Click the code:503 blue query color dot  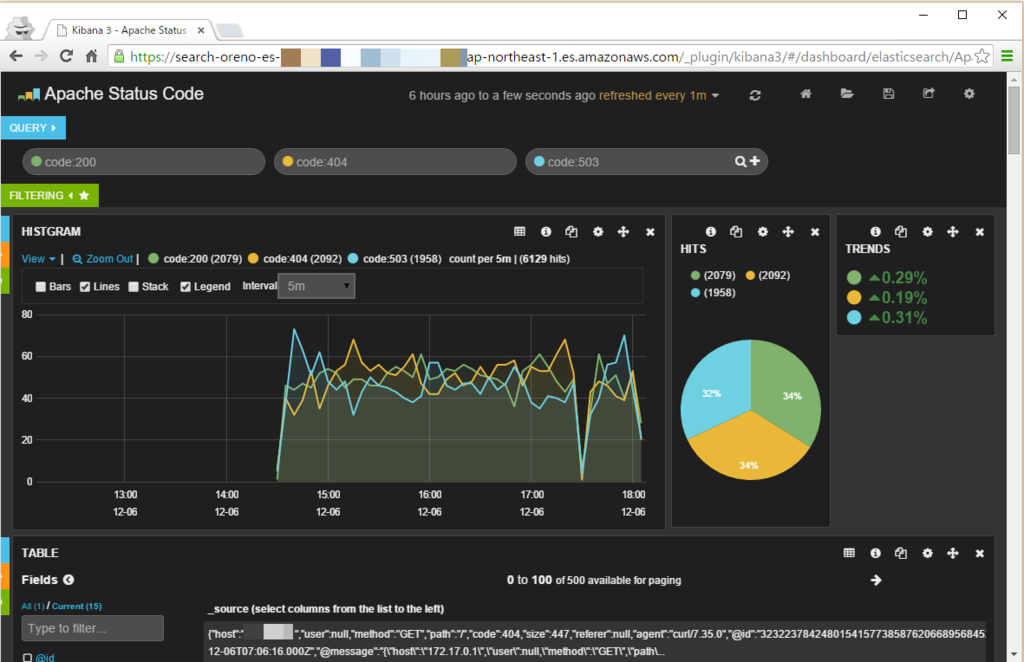click(x=539, y=161)
